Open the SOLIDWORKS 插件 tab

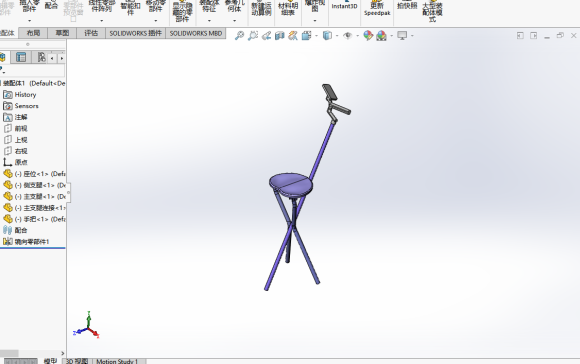[x=135, y=33]
